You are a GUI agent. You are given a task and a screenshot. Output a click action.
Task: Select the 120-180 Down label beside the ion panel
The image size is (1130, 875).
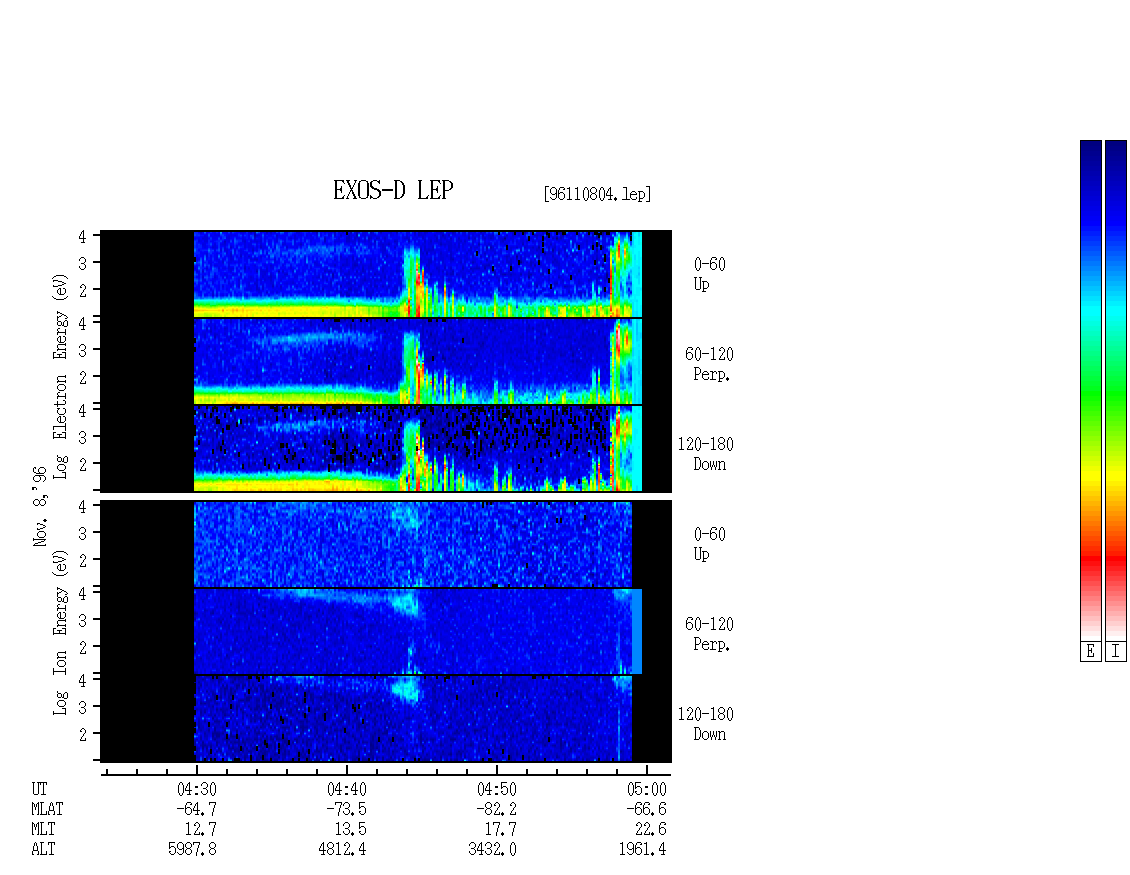[x=706, y=724]
